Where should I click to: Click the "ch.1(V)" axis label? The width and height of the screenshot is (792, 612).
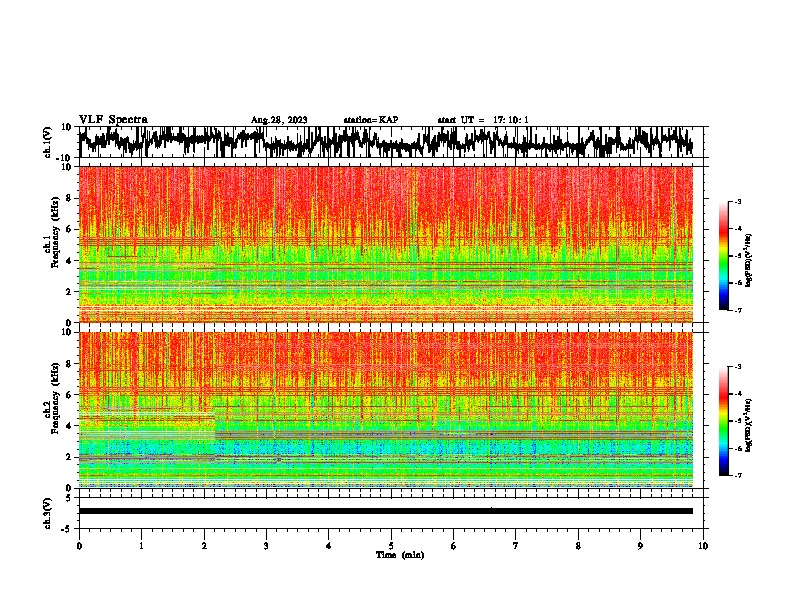(48, 142)
